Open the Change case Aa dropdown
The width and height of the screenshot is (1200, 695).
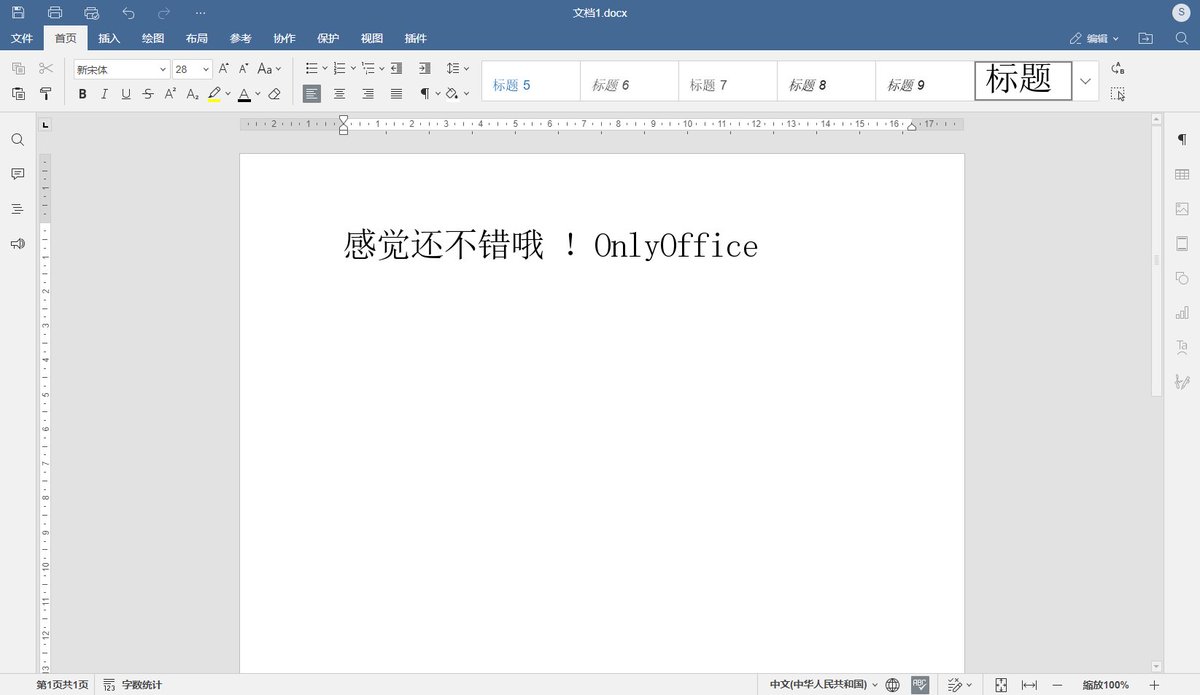click(x=269, y=68)
